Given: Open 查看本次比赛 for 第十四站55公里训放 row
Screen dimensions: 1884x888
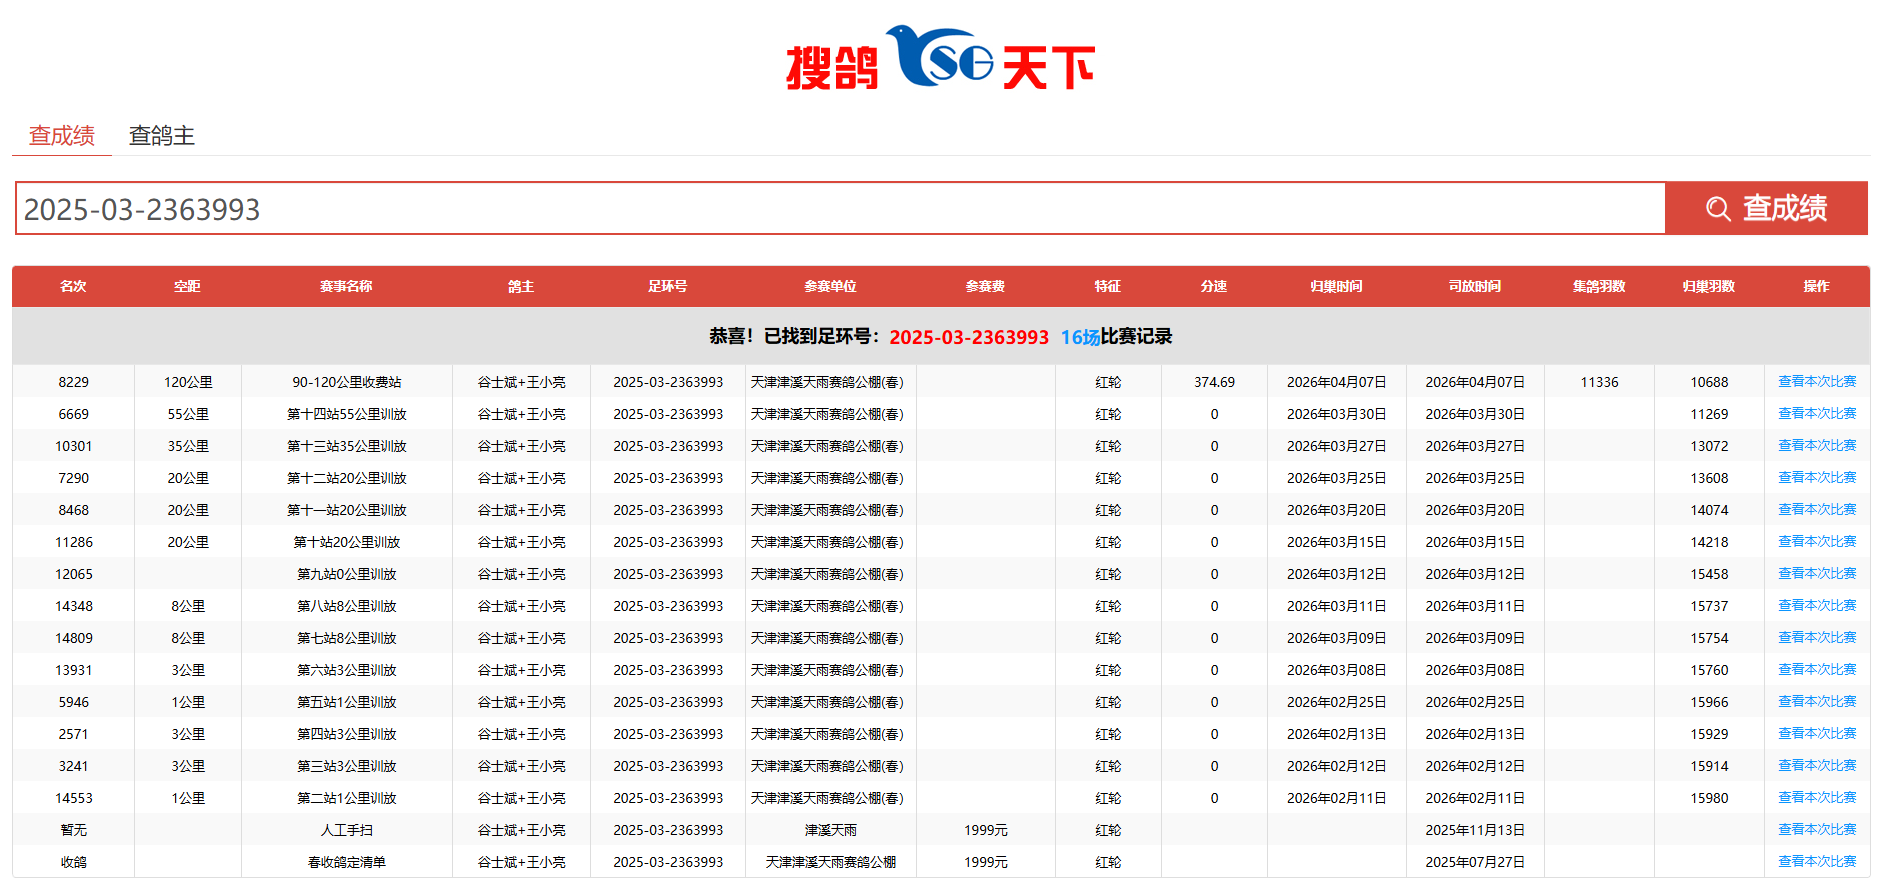Looking at the screenshot, I should coord(1816,413).
